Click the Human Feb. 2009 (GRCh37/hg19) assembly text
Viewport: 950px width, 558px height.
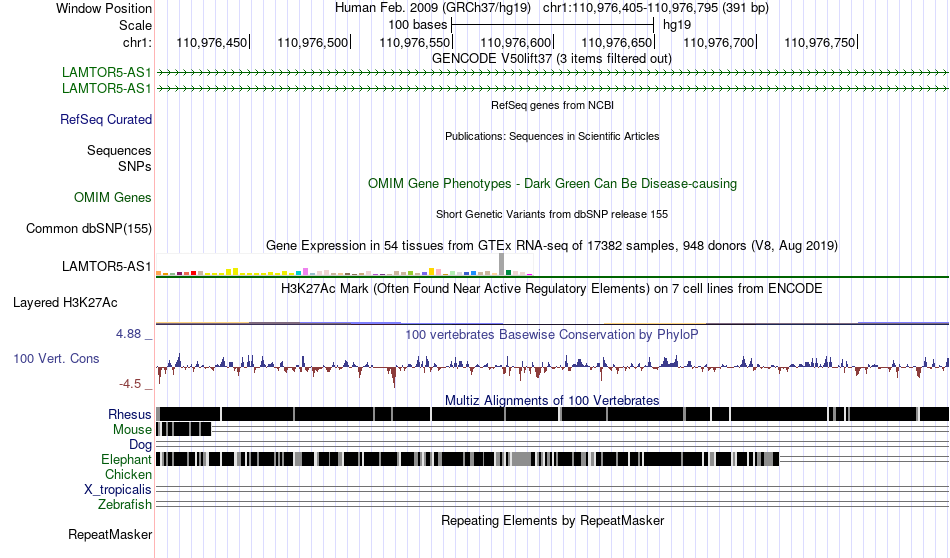(x=433, y=8)
